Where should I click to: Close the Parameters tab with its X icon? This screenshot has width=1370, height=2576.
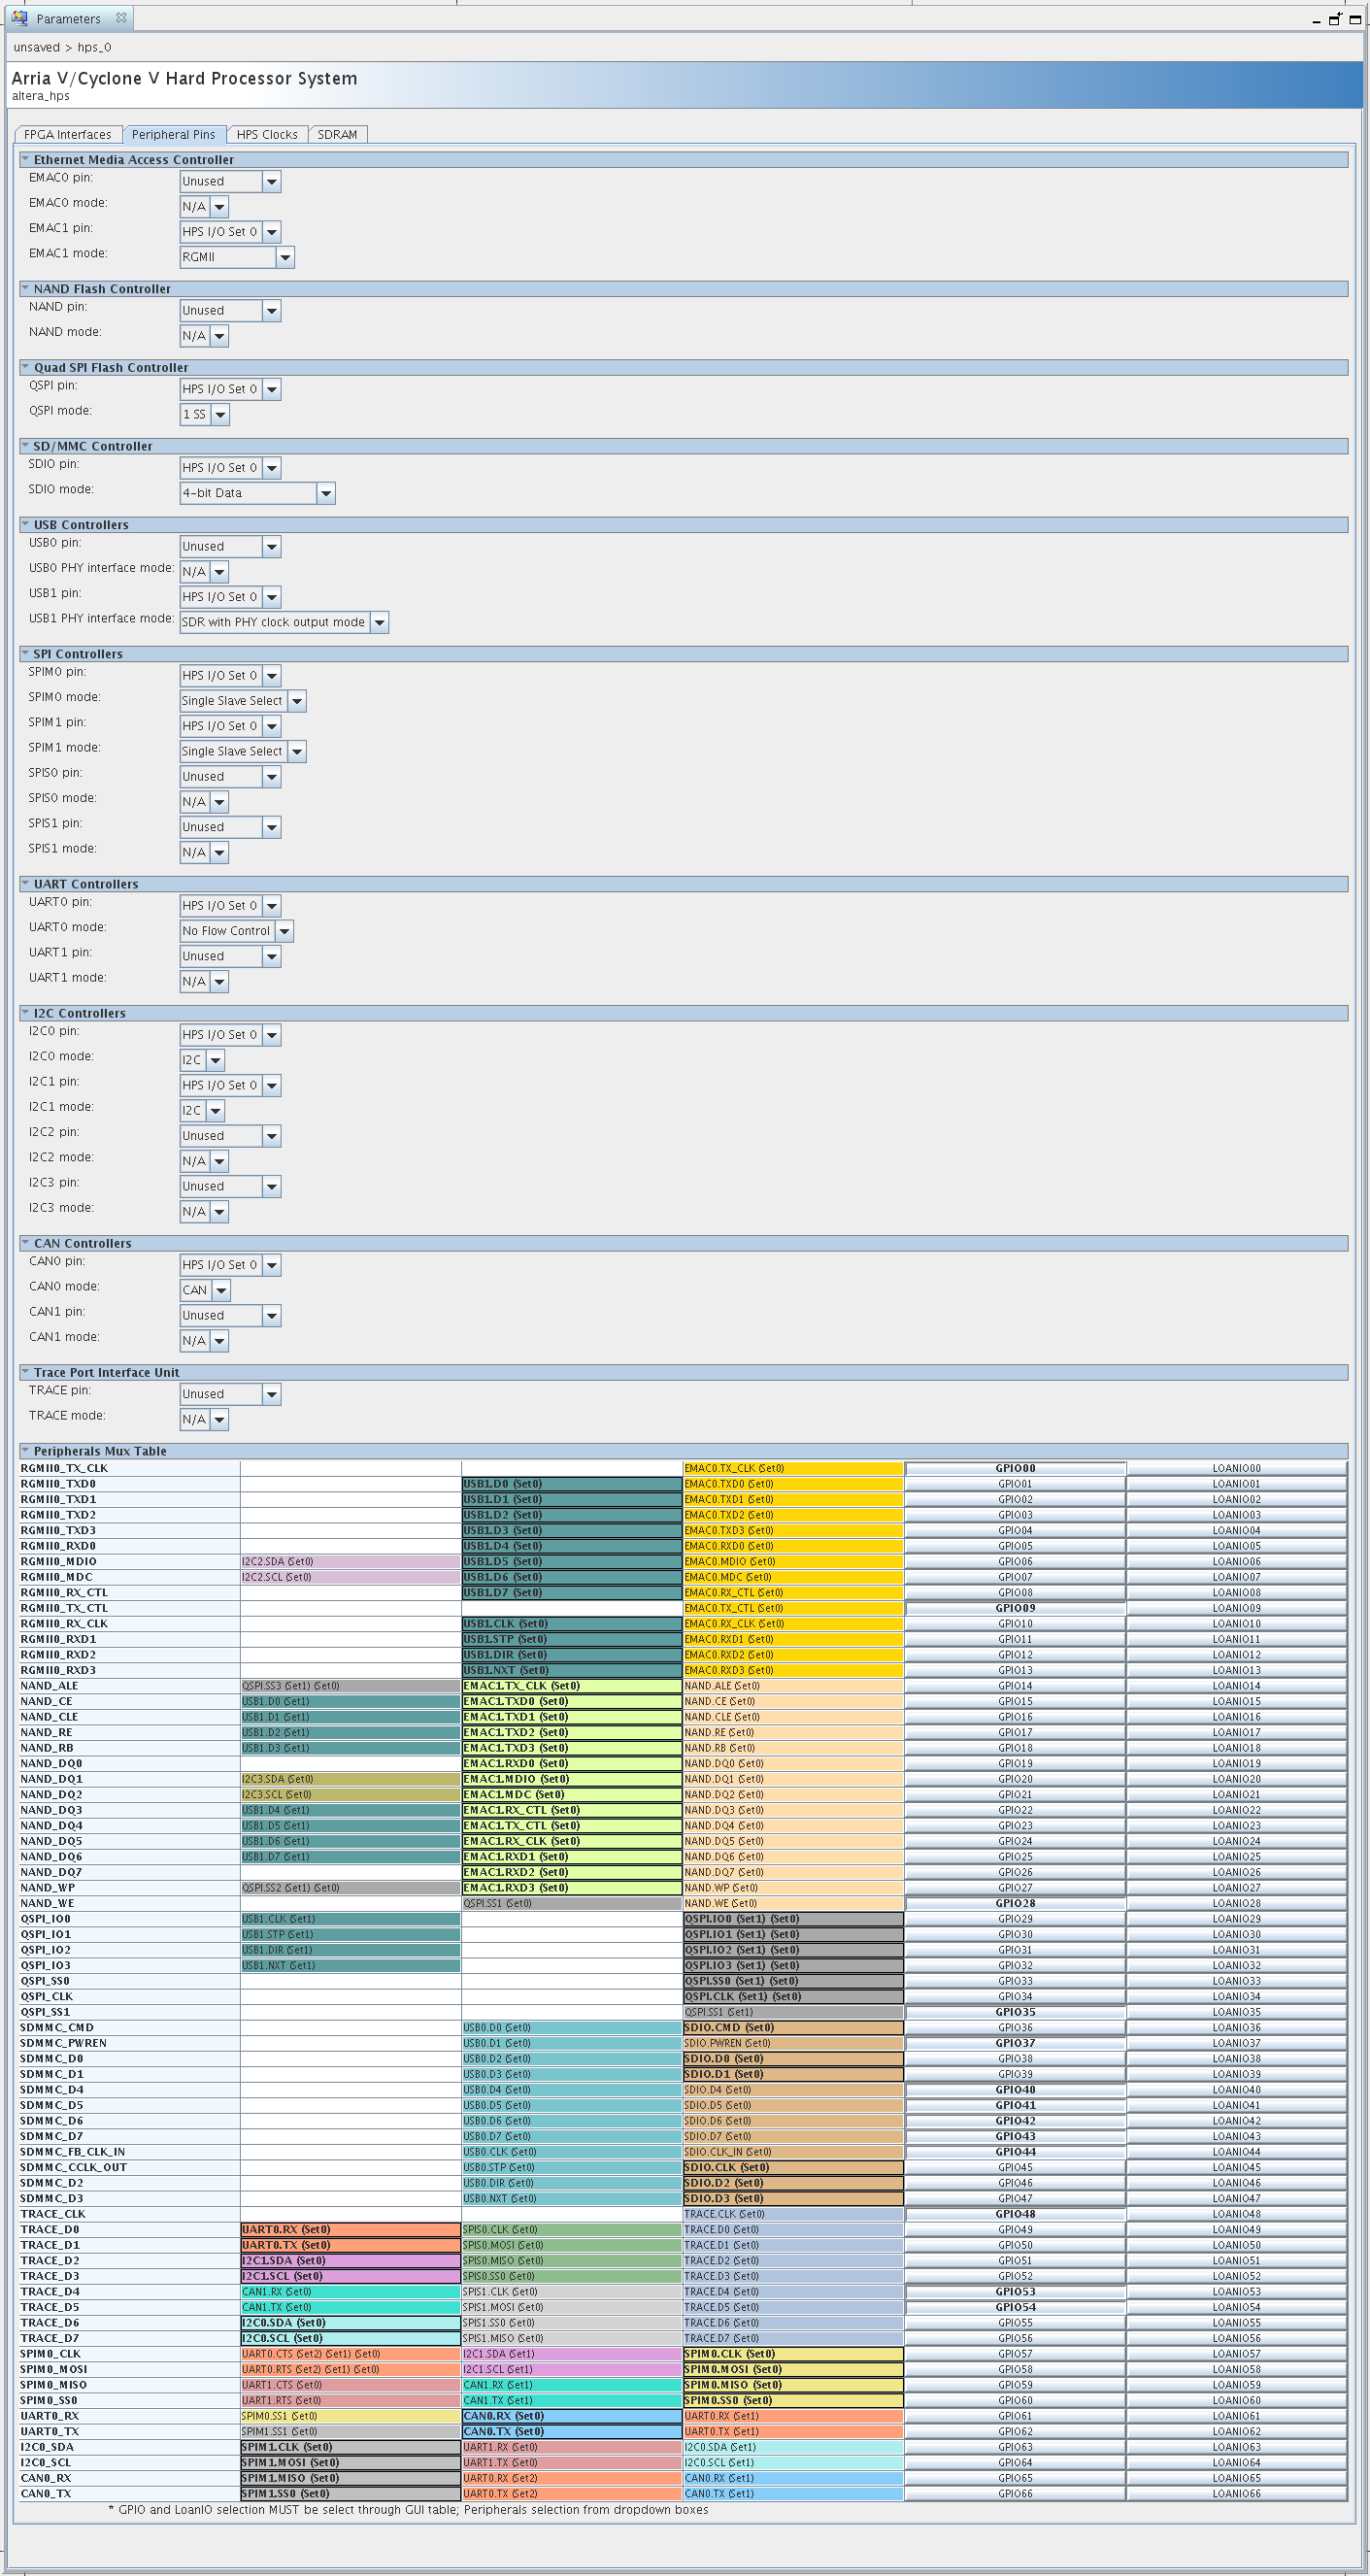click(x=121, y=18)
